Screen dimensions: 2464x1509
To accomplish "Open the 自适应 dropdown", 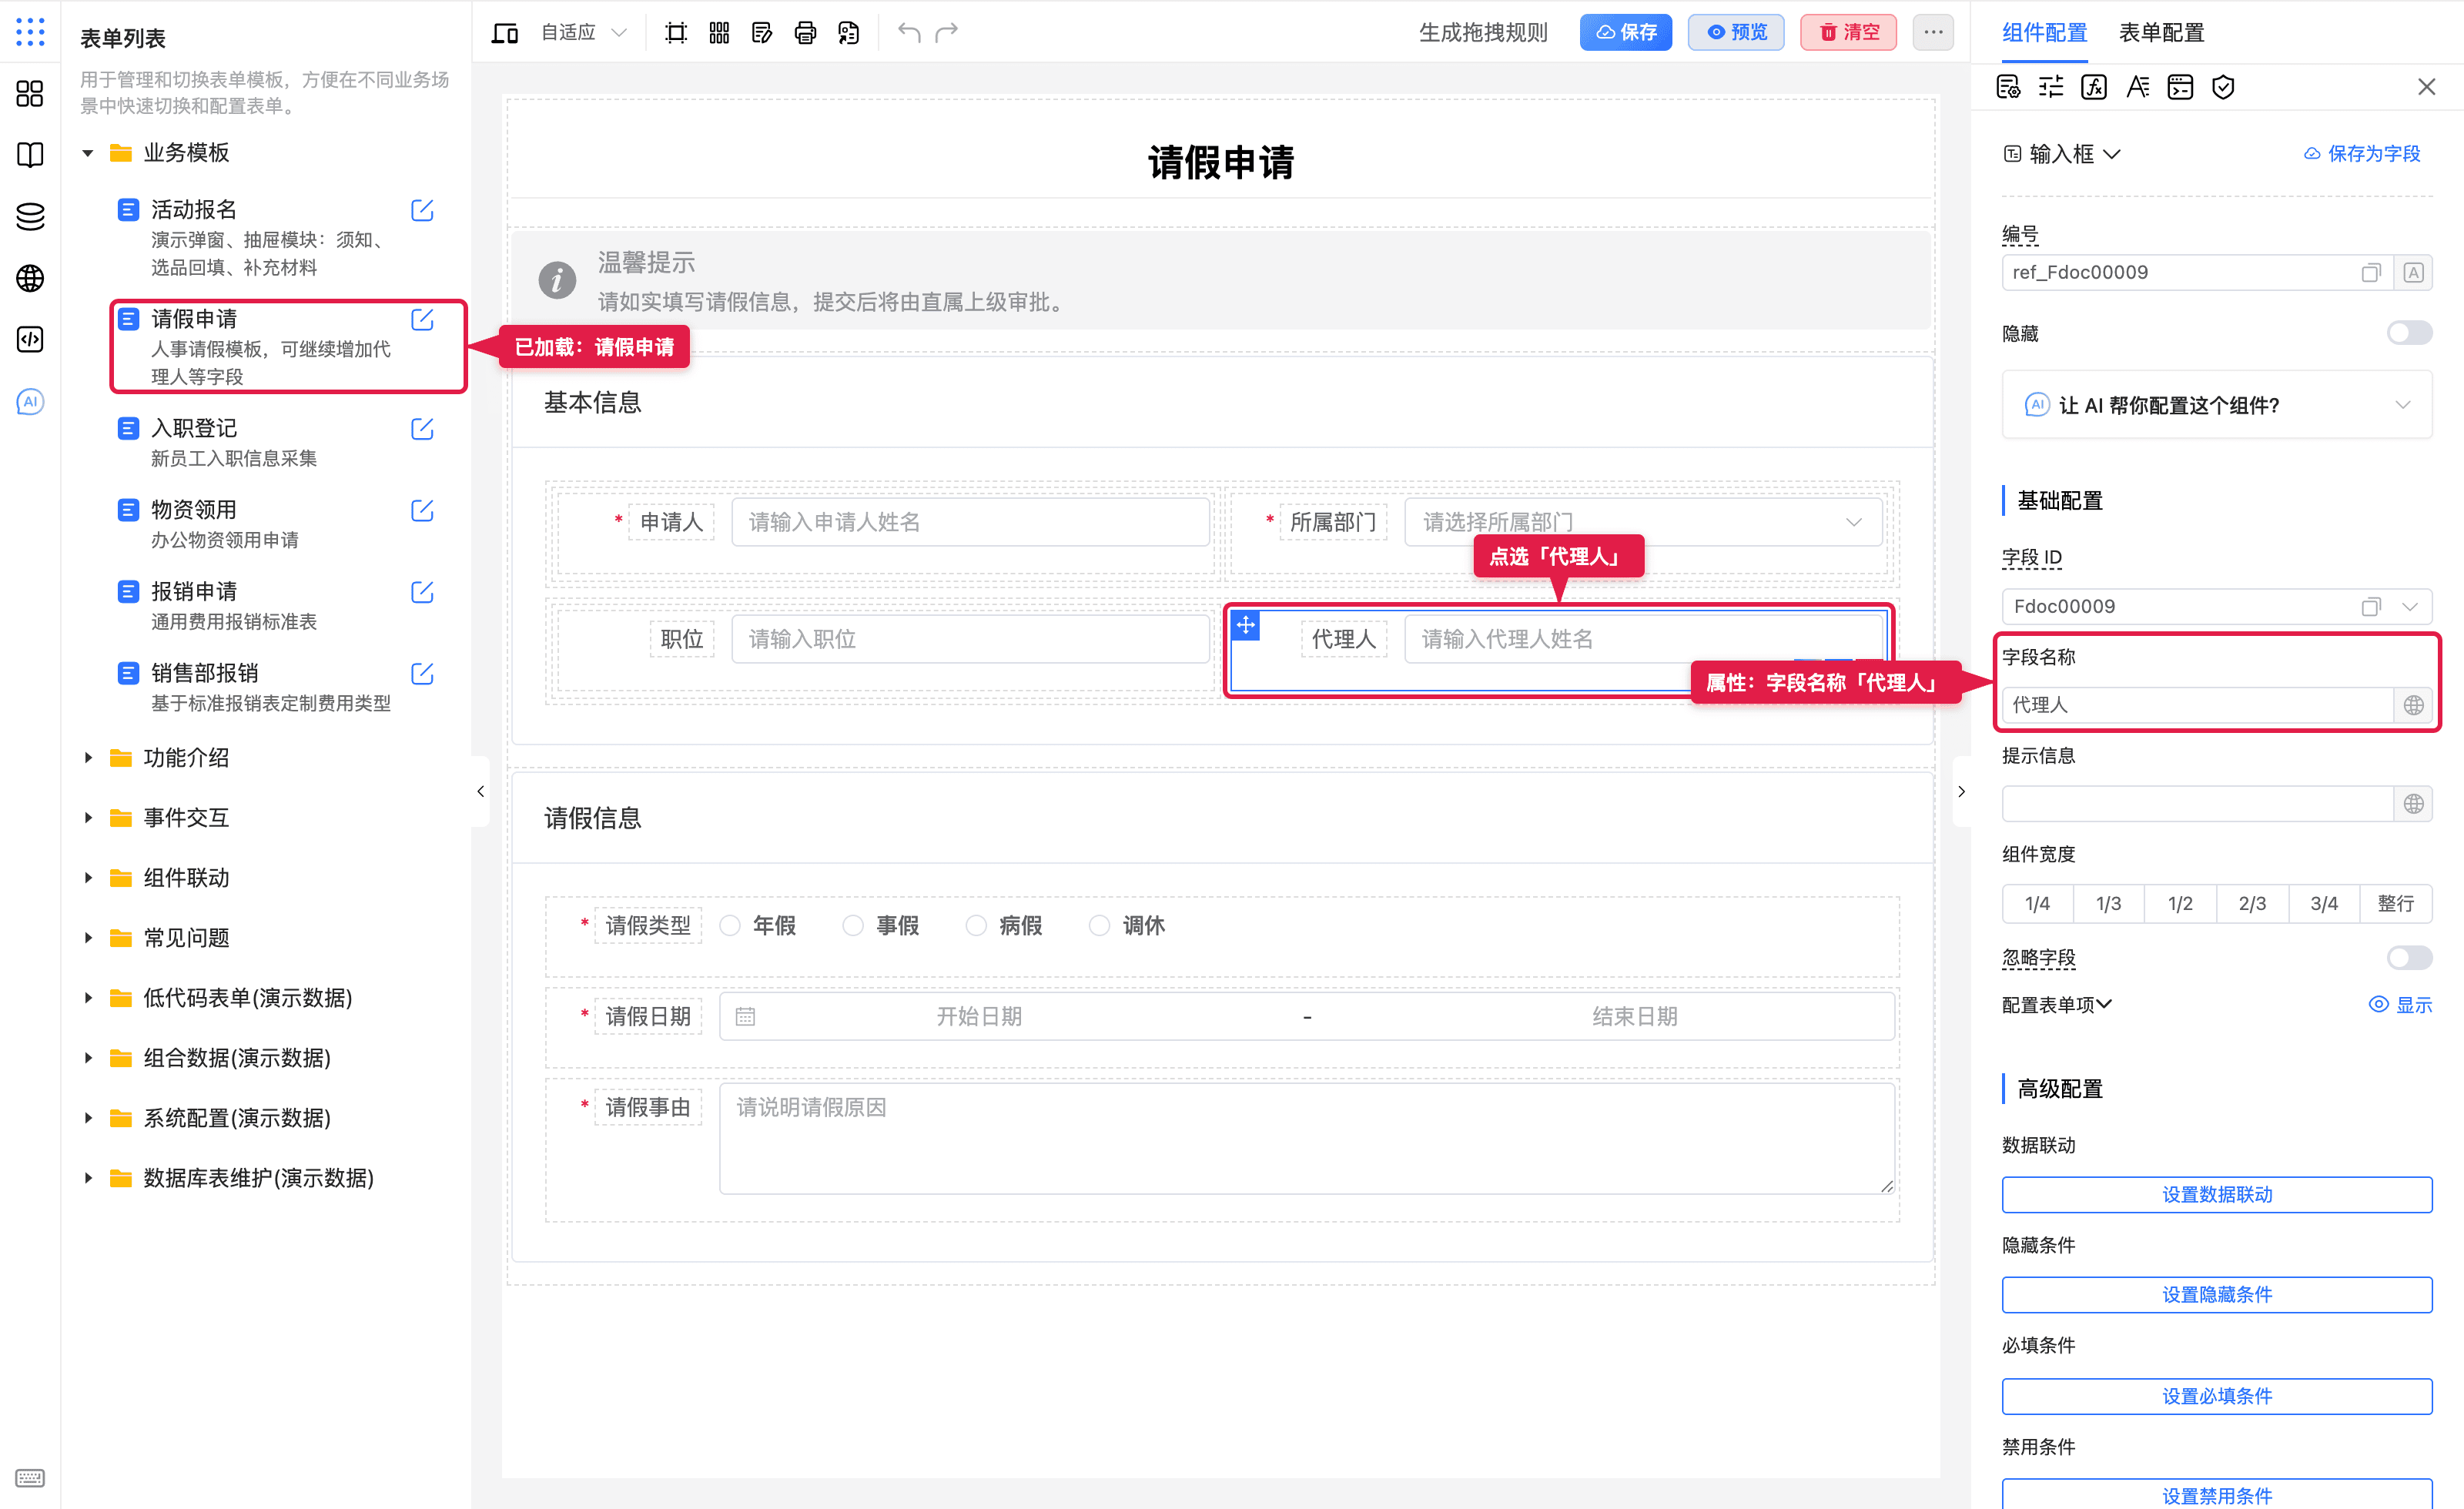I will pos(584,33).
